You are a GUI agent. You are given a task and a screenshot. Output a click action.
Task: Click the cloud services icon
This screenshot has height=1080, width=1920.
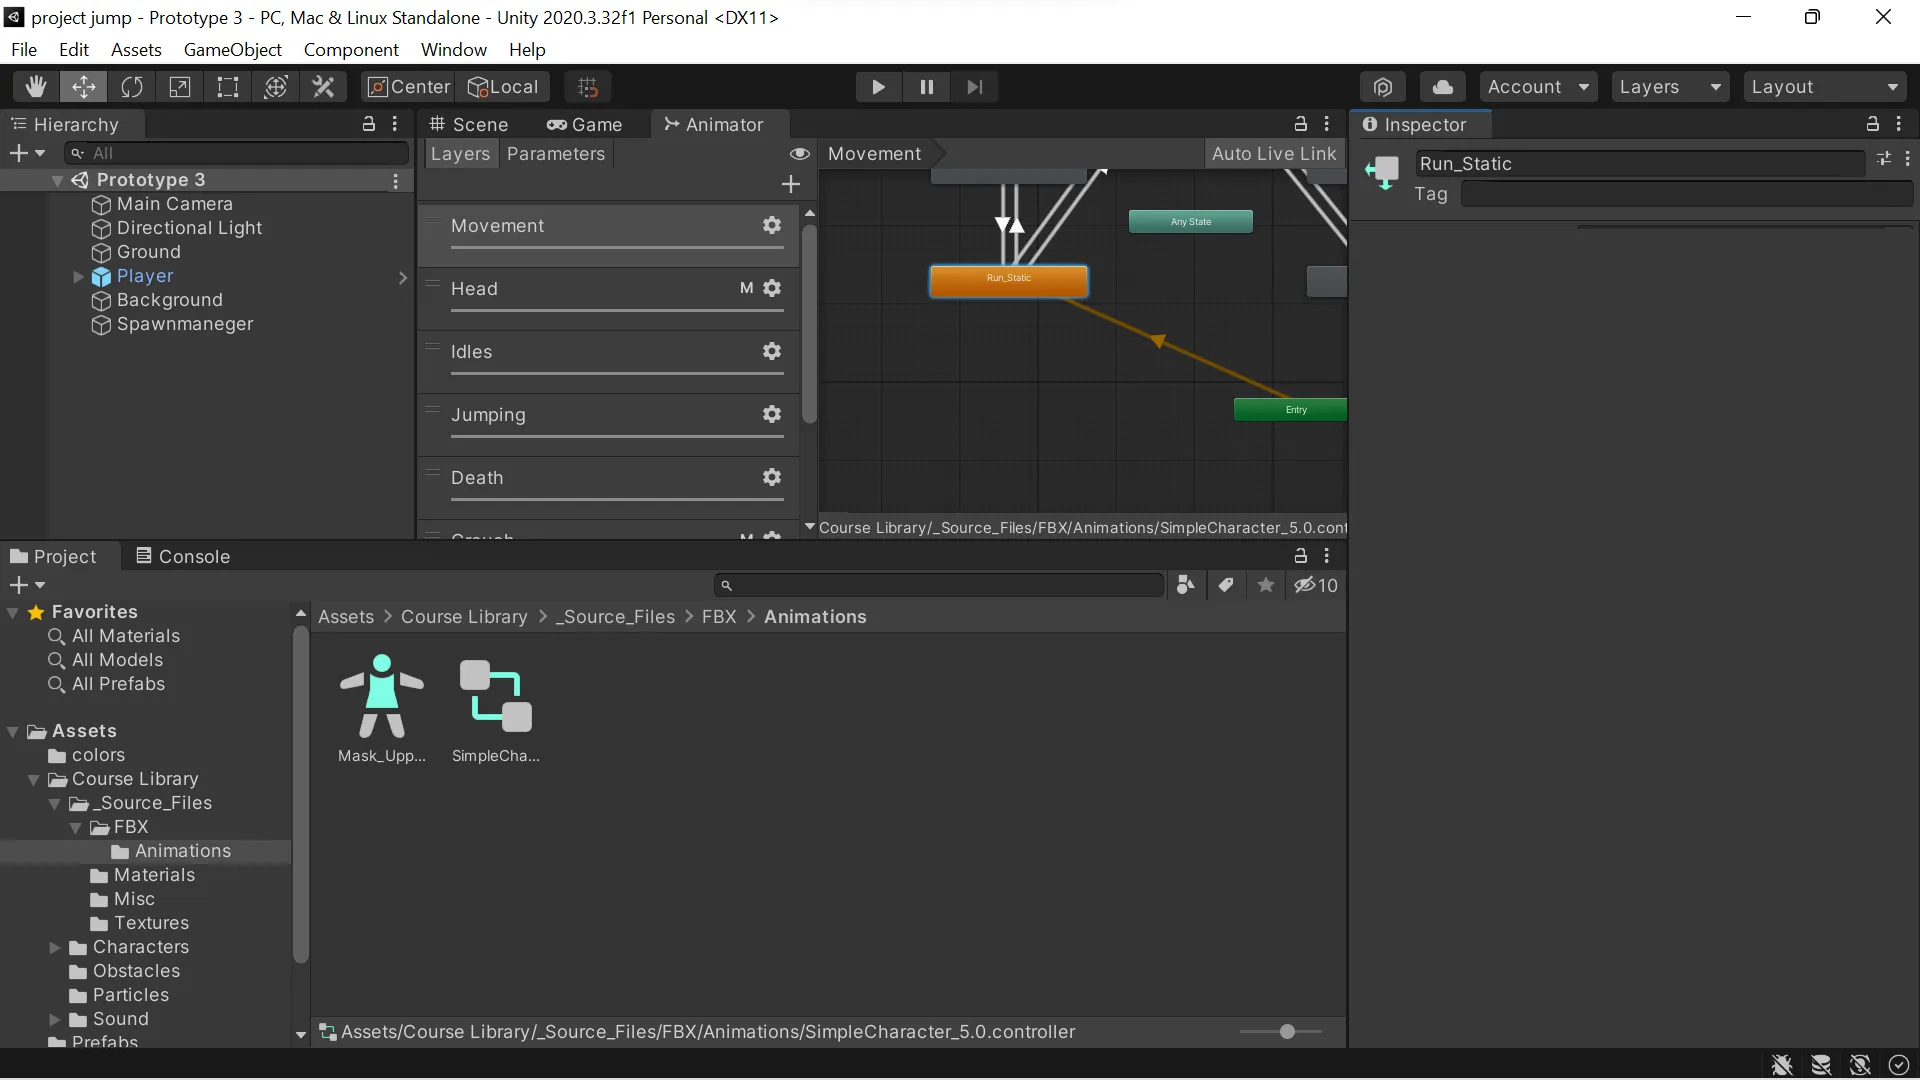[x=1442, y=87]
